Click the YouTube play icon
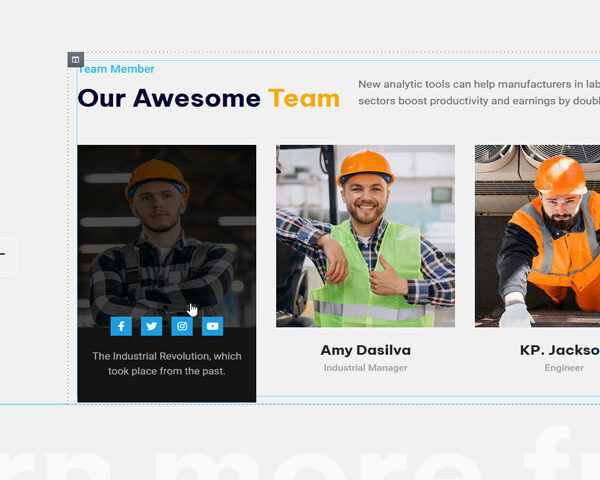 pos(212,326)
